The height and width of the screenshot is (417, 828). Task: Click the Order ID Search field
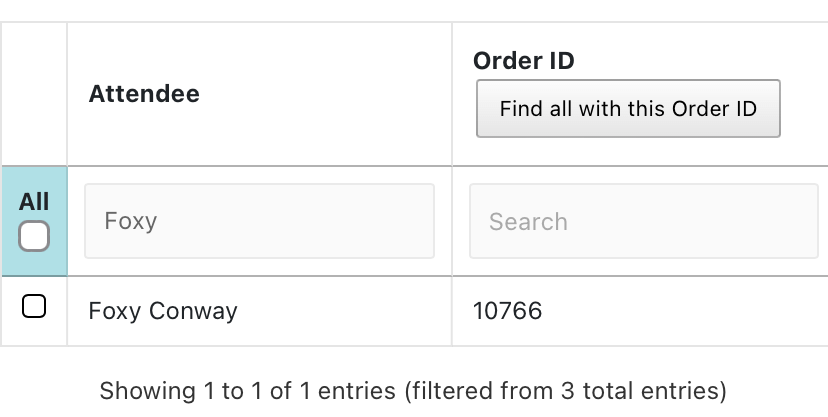643,221
